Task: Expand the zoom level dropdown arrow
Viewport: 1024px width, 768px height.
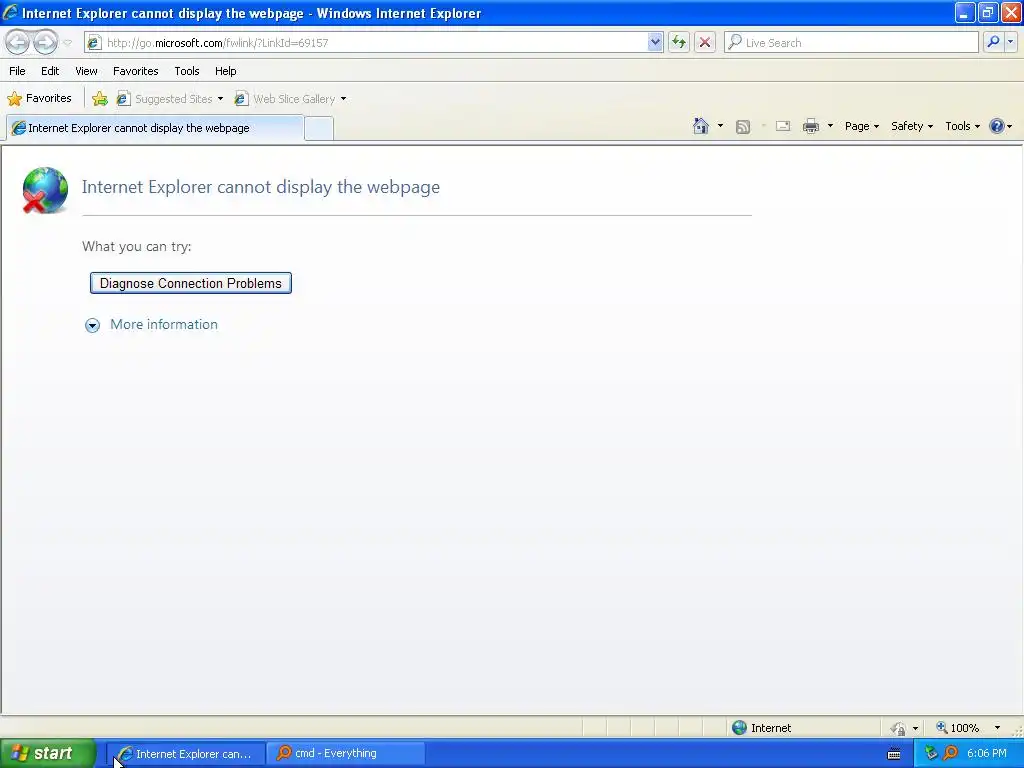Action: coord(997,728)
